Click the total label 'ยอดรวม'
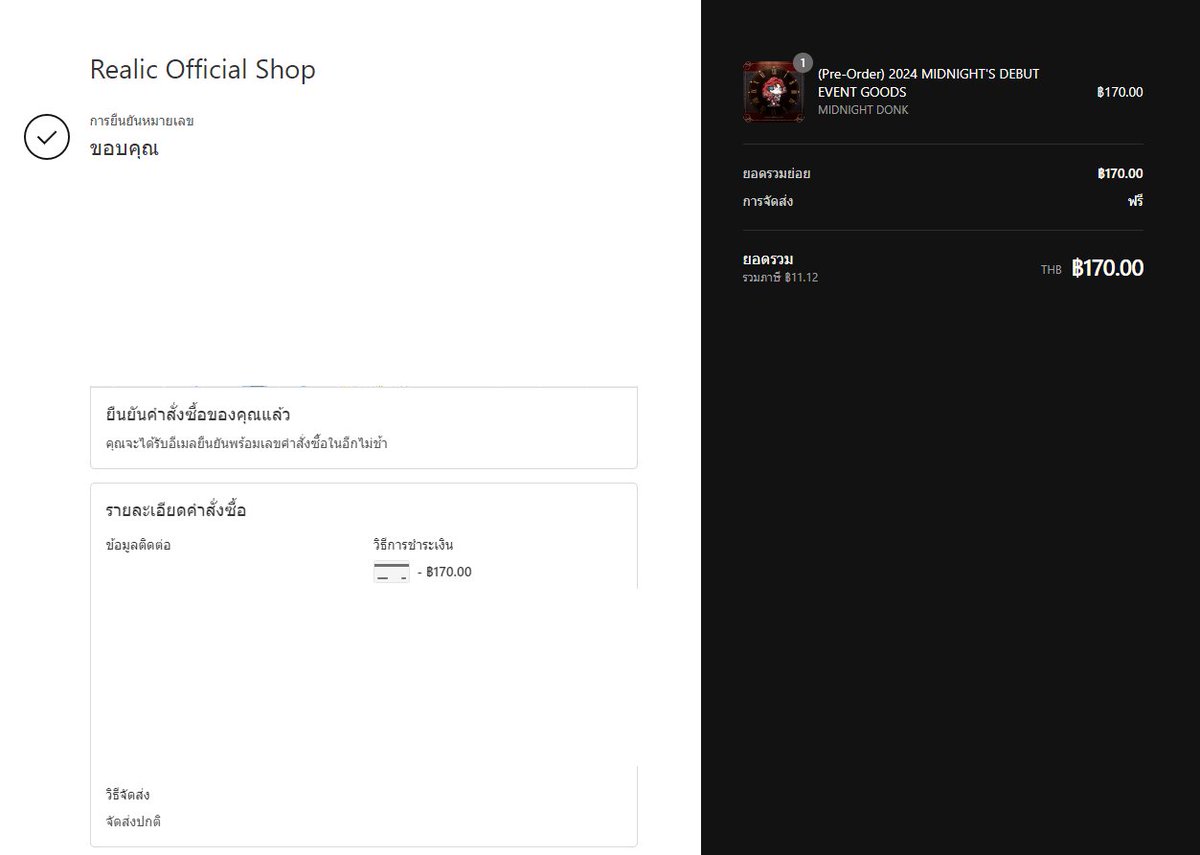1200x855 pixels. [x=768, y=260]
